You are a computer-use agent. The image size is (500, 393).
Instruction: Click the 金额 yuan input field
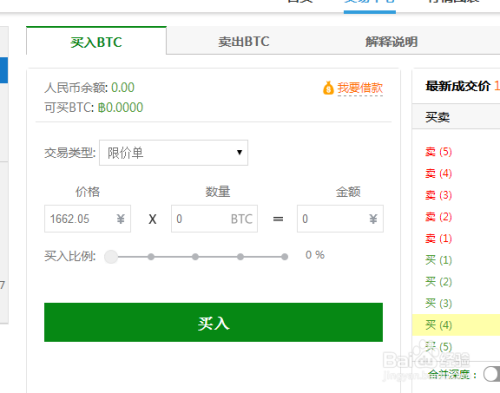(340, 219)
